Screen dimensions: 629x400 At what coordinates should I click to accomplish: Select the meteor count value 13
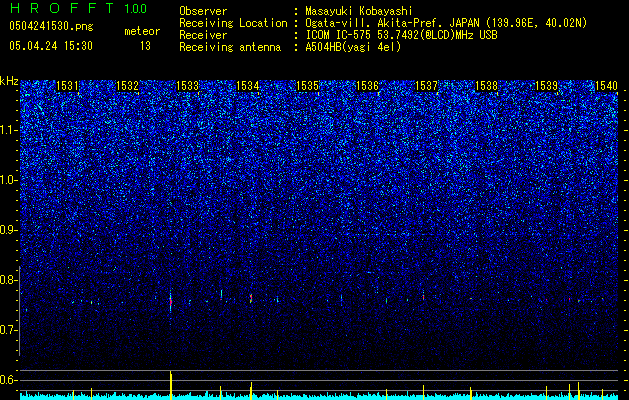coord(145,46)
